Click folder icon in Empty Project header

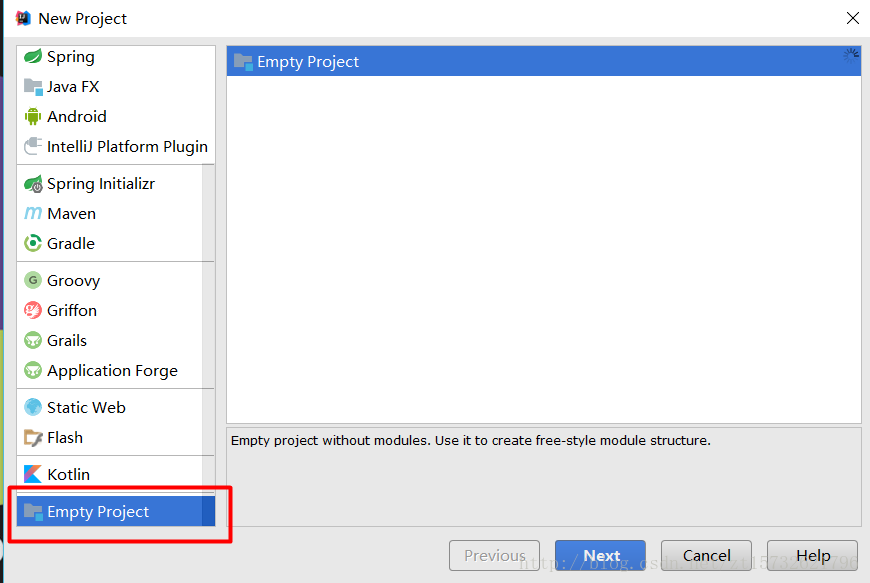[243, 62]
